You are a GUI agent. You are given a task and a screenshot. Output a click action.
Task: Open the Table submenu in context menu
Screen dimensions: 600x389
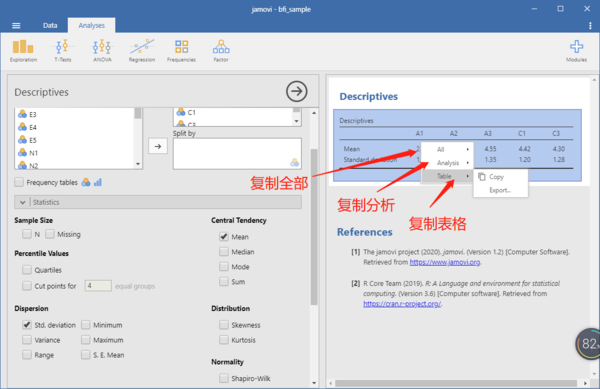[x=447, y=176]
